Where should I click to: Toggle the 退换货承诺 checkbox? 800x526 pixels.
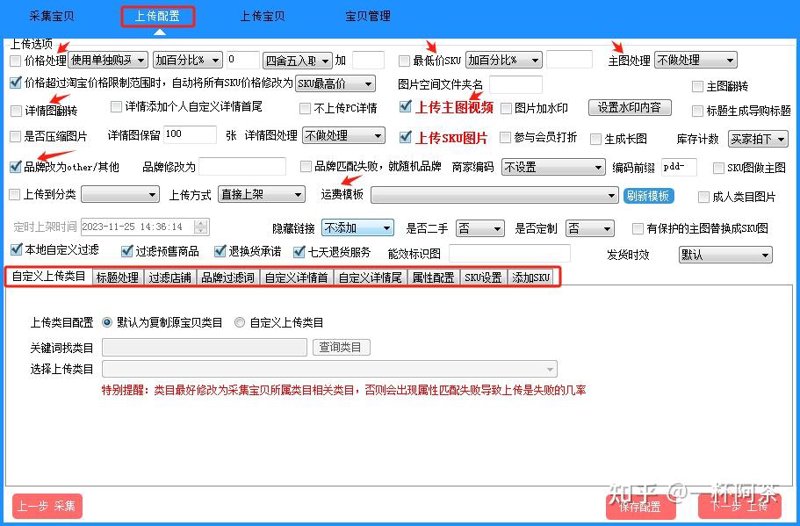pos(220,251)
